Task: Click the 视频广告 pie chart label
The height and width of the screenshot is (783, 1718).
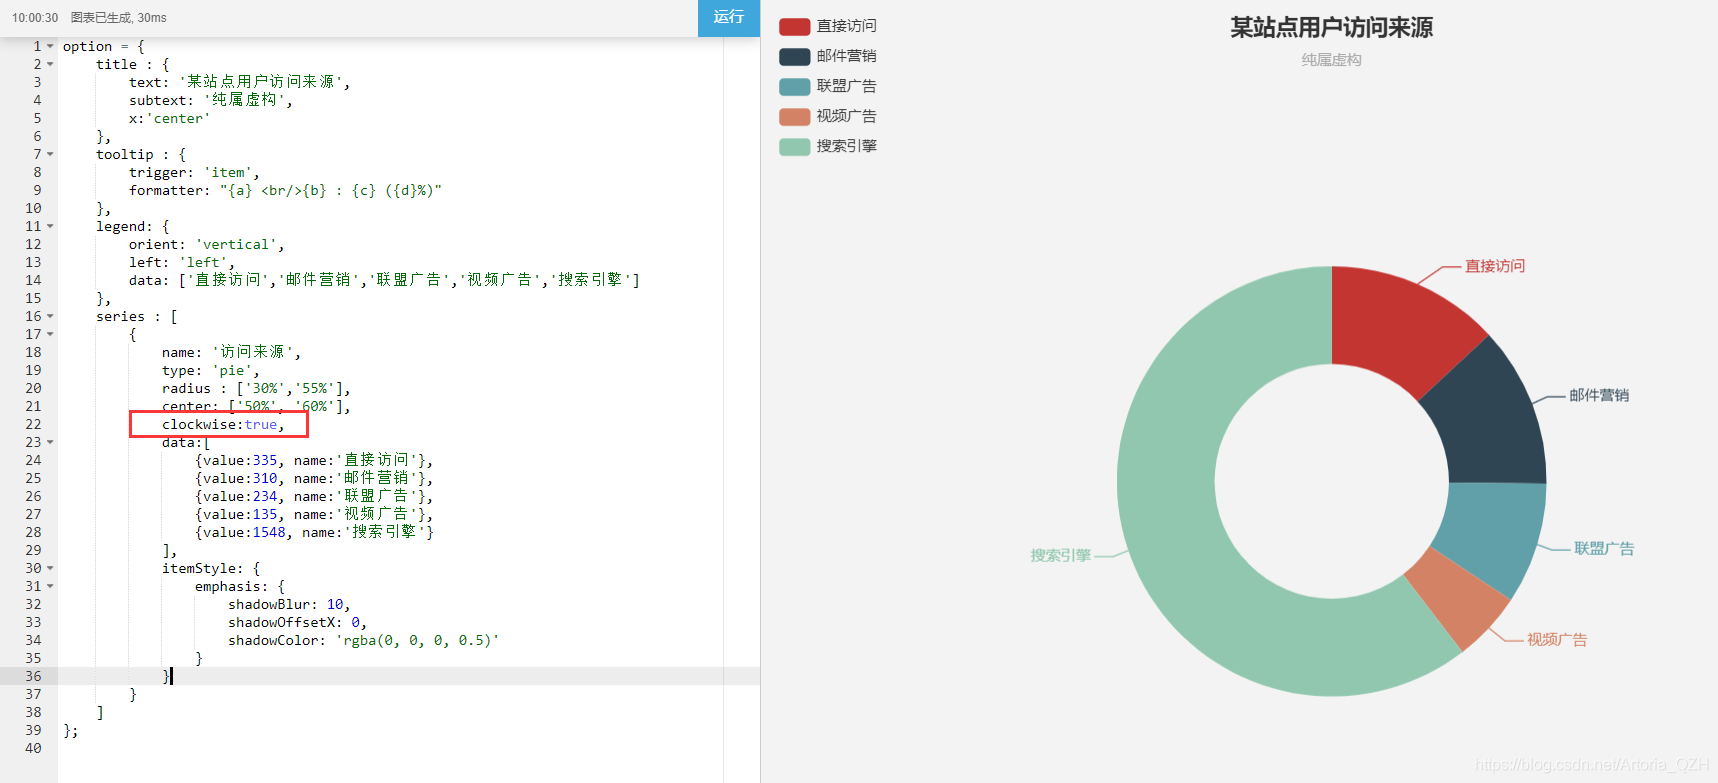Action: [x=1557, y=639]
